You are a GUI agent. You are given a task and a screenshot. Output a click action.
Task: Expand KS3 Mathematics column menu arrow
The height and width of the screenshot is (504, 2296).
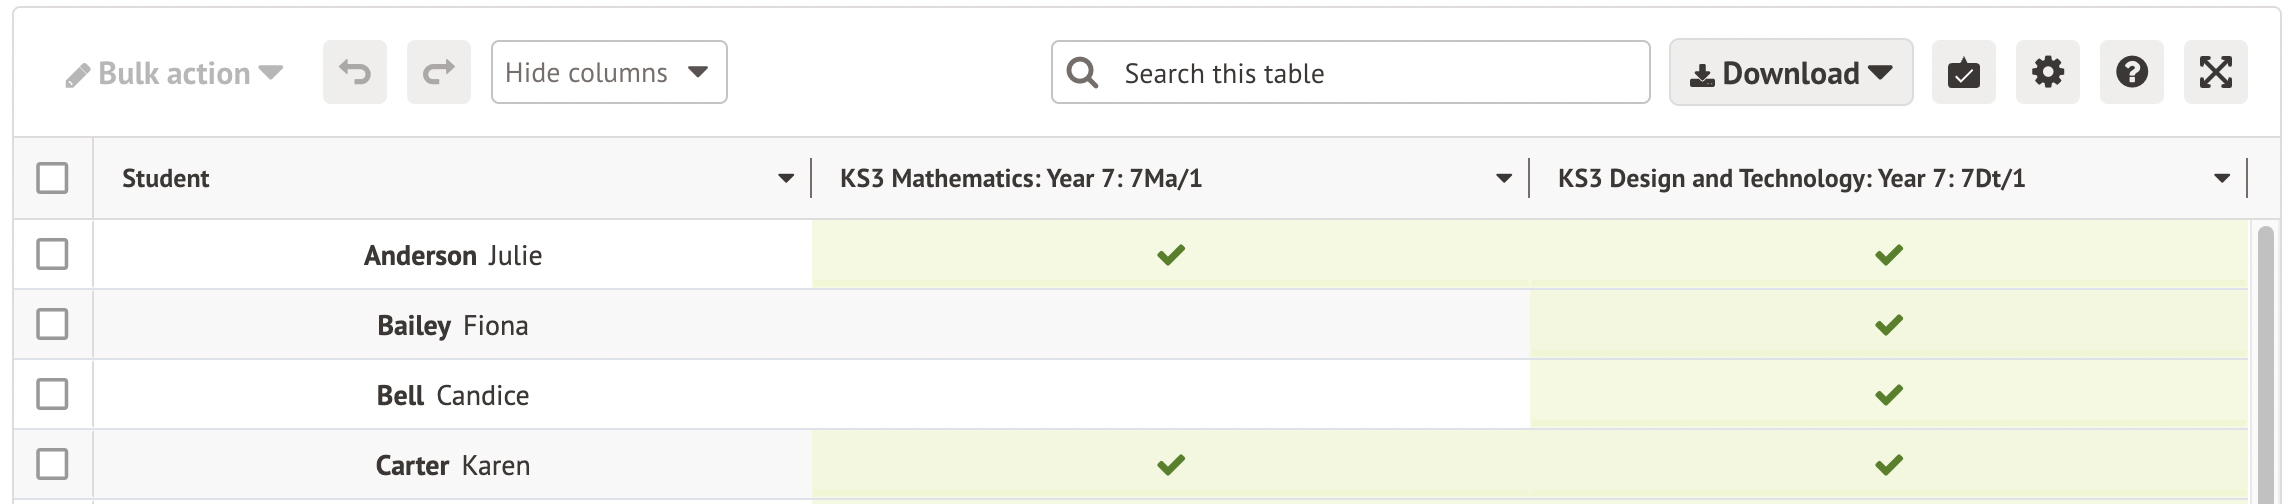pos(1503,179)
